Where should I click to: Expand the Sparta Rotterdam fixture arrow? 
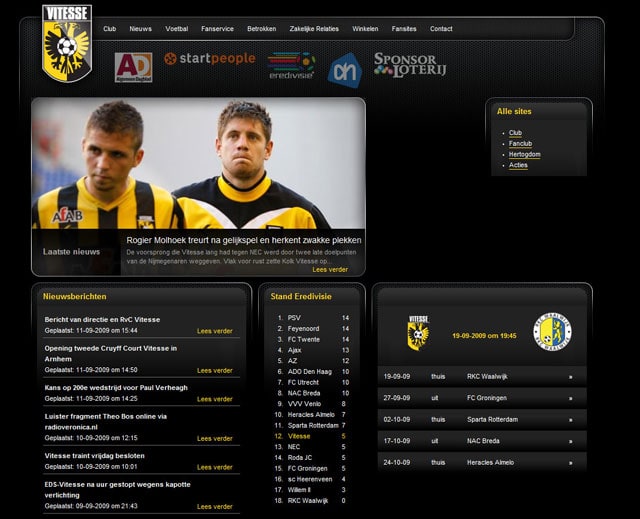click(570, 420)
